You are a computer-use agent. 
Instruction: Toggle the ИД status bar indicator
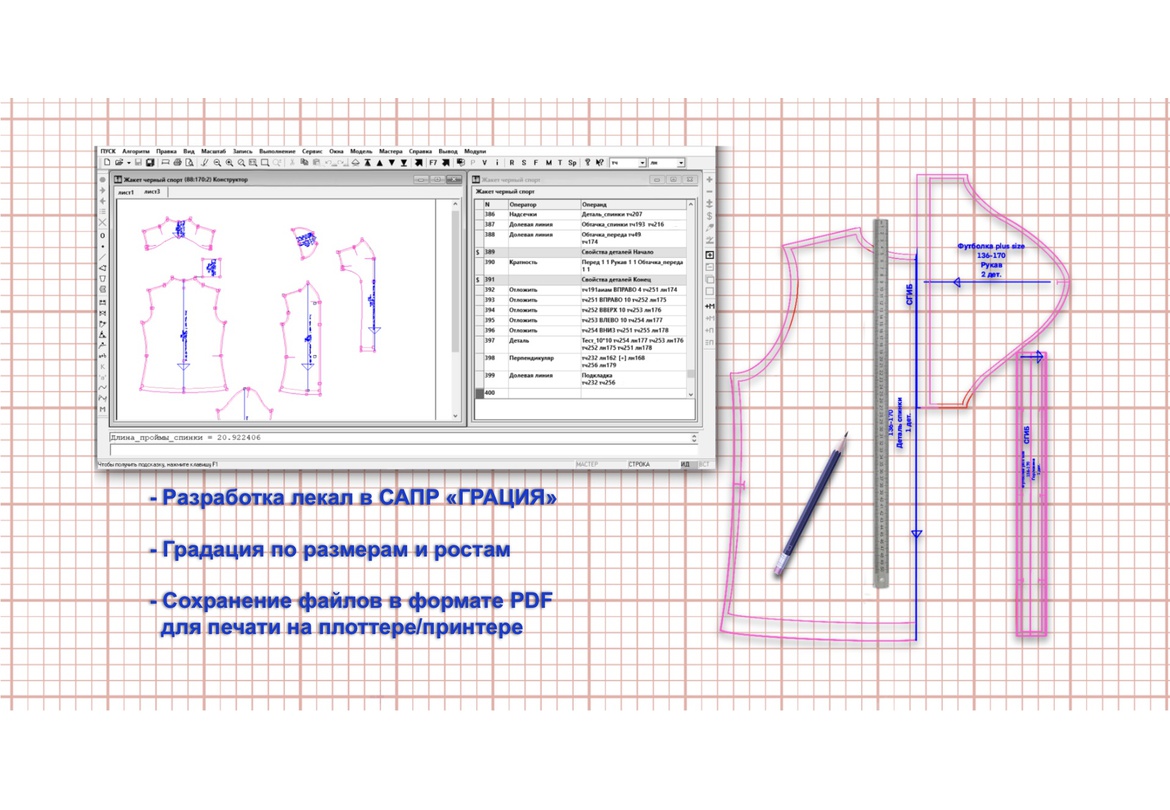686,465
